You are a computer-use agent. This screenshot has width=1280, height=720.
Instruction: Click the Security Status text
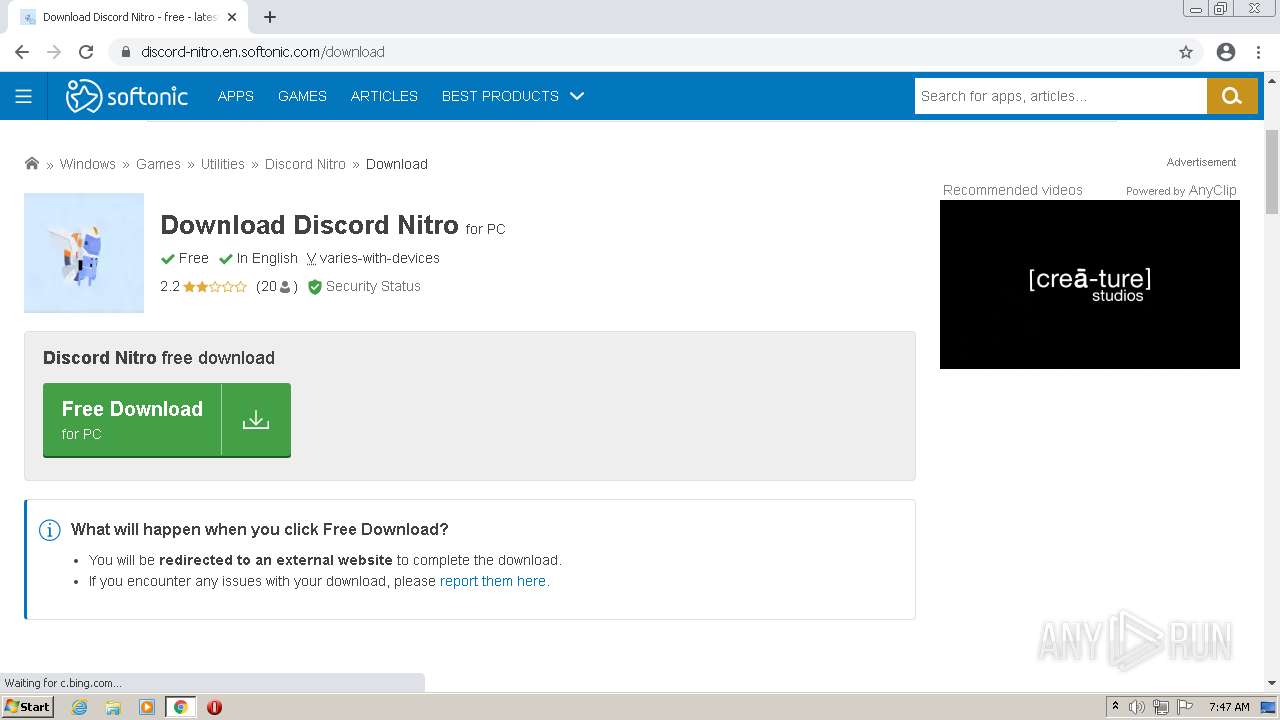pos(373,286)
